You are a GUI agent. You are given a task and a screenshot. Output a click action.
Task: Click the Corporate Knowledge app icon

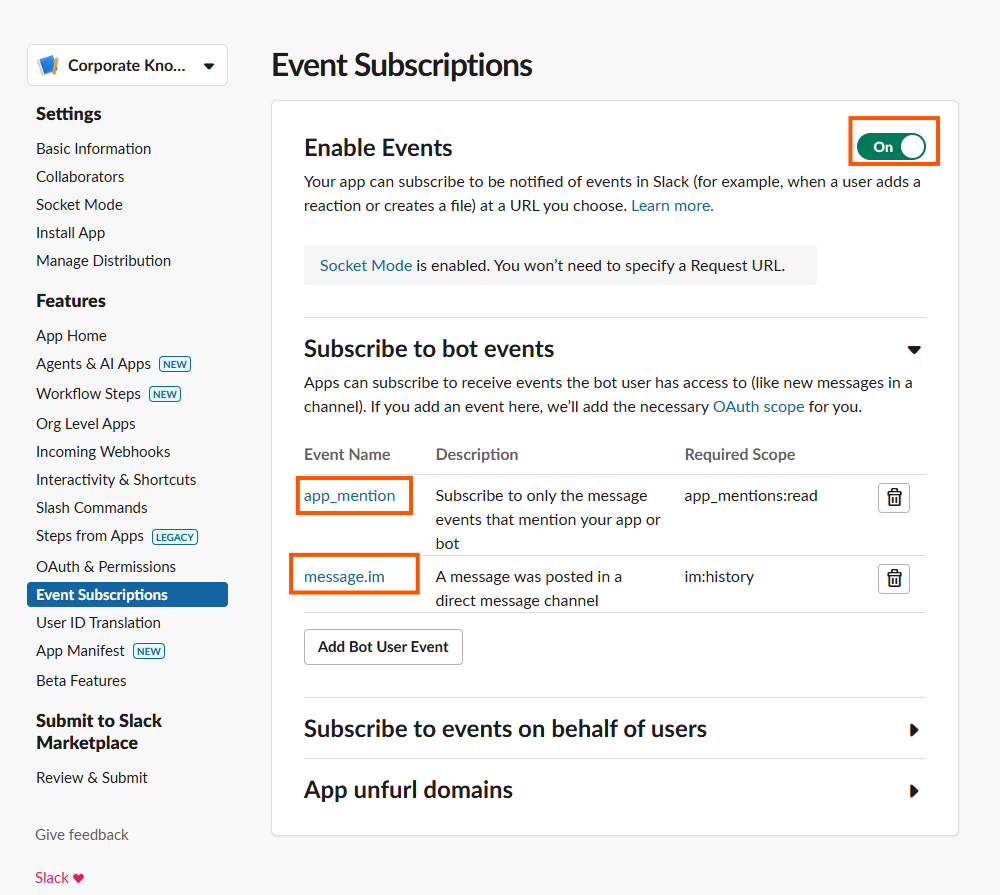[x=49, y=66]
